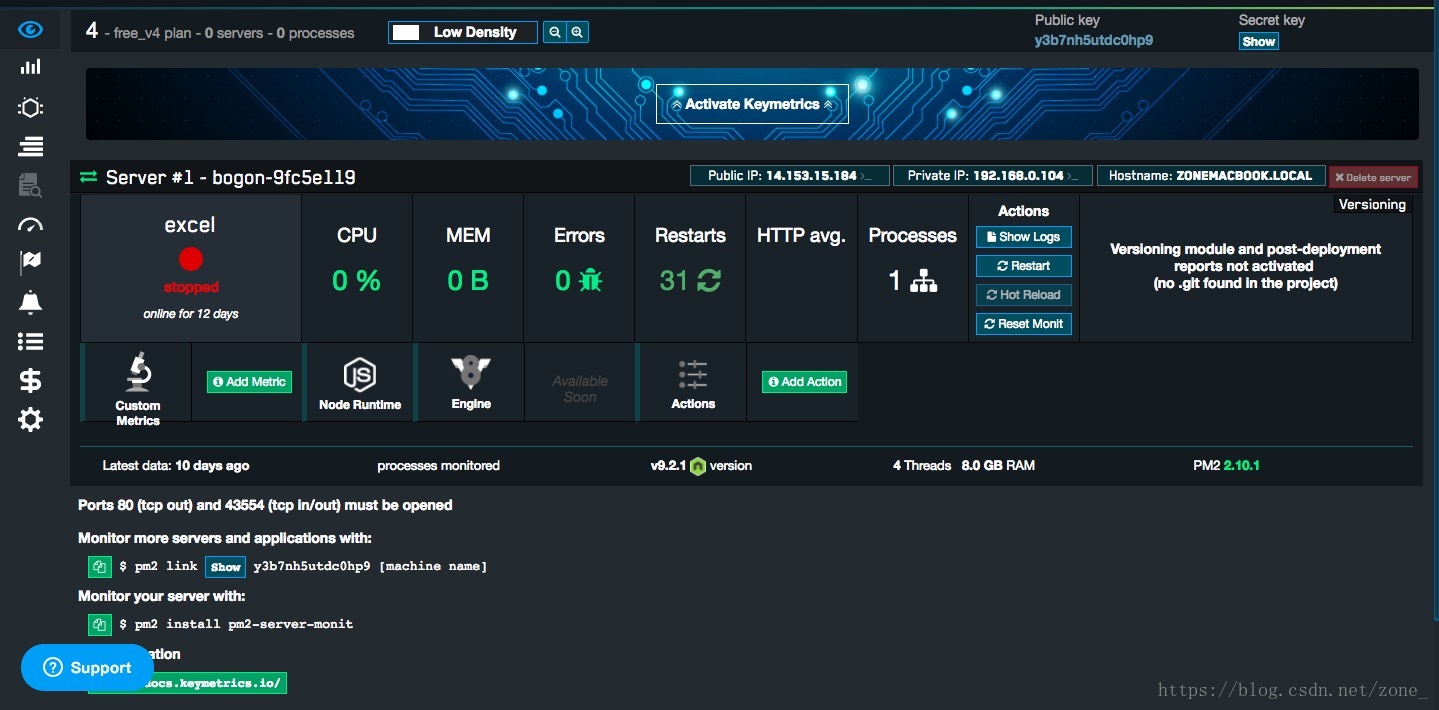This screenshot has width=1439, height=710.
Task: Open the eye overview icon in sidebar
Action: pyautogui.click(x=31, y=30)
